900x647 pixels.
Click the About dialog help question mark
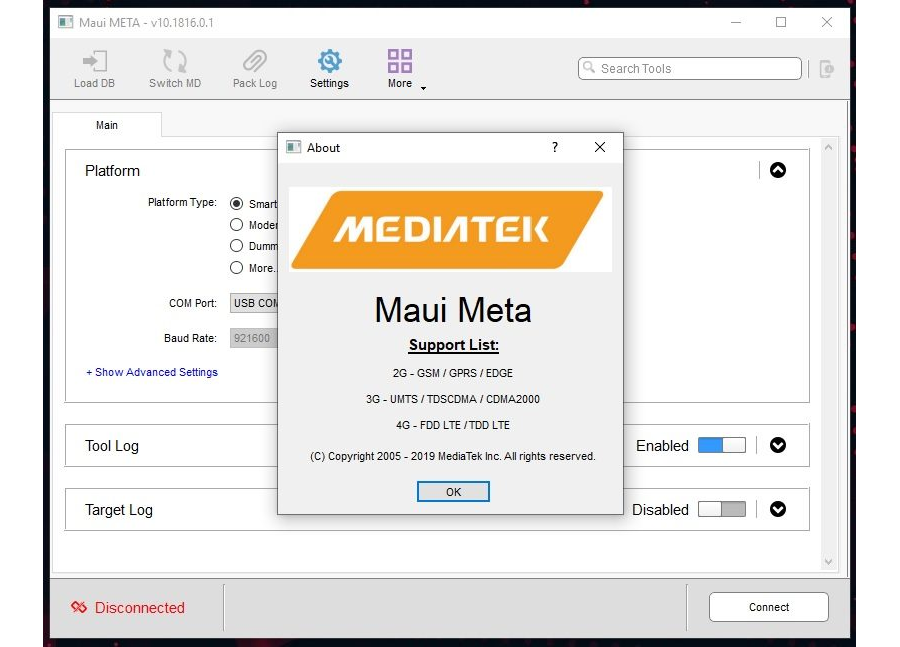555,147
